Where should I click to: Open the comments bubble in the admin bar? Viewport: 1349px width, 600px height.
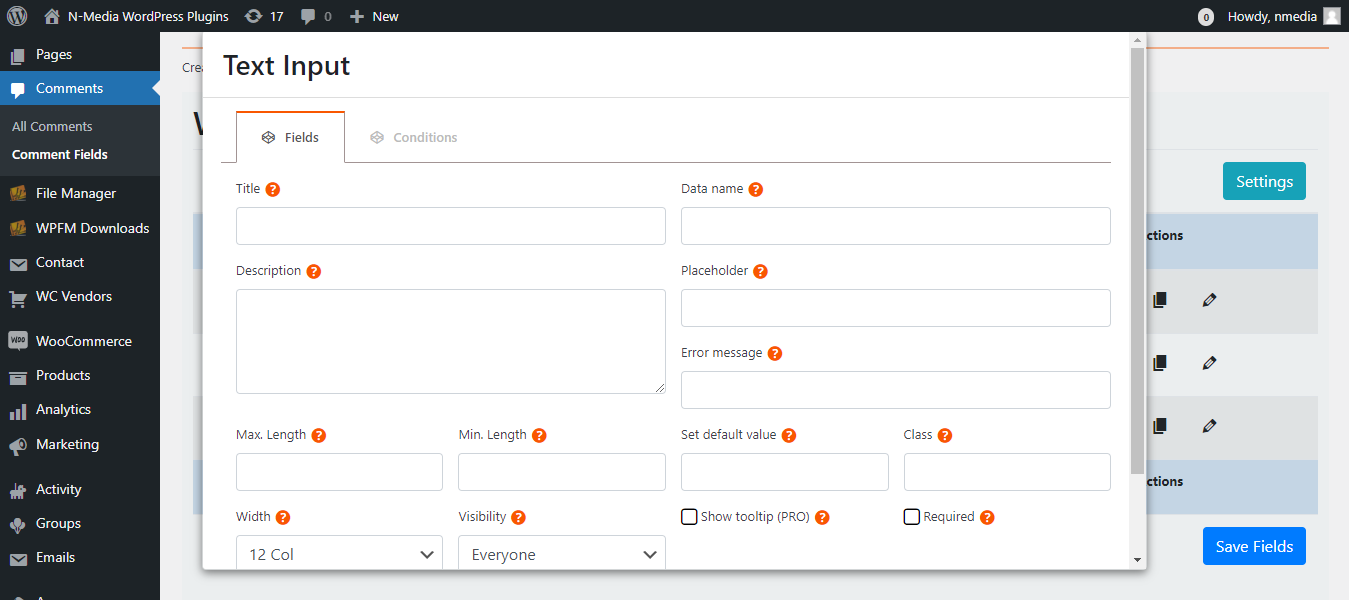coord(309,16)
